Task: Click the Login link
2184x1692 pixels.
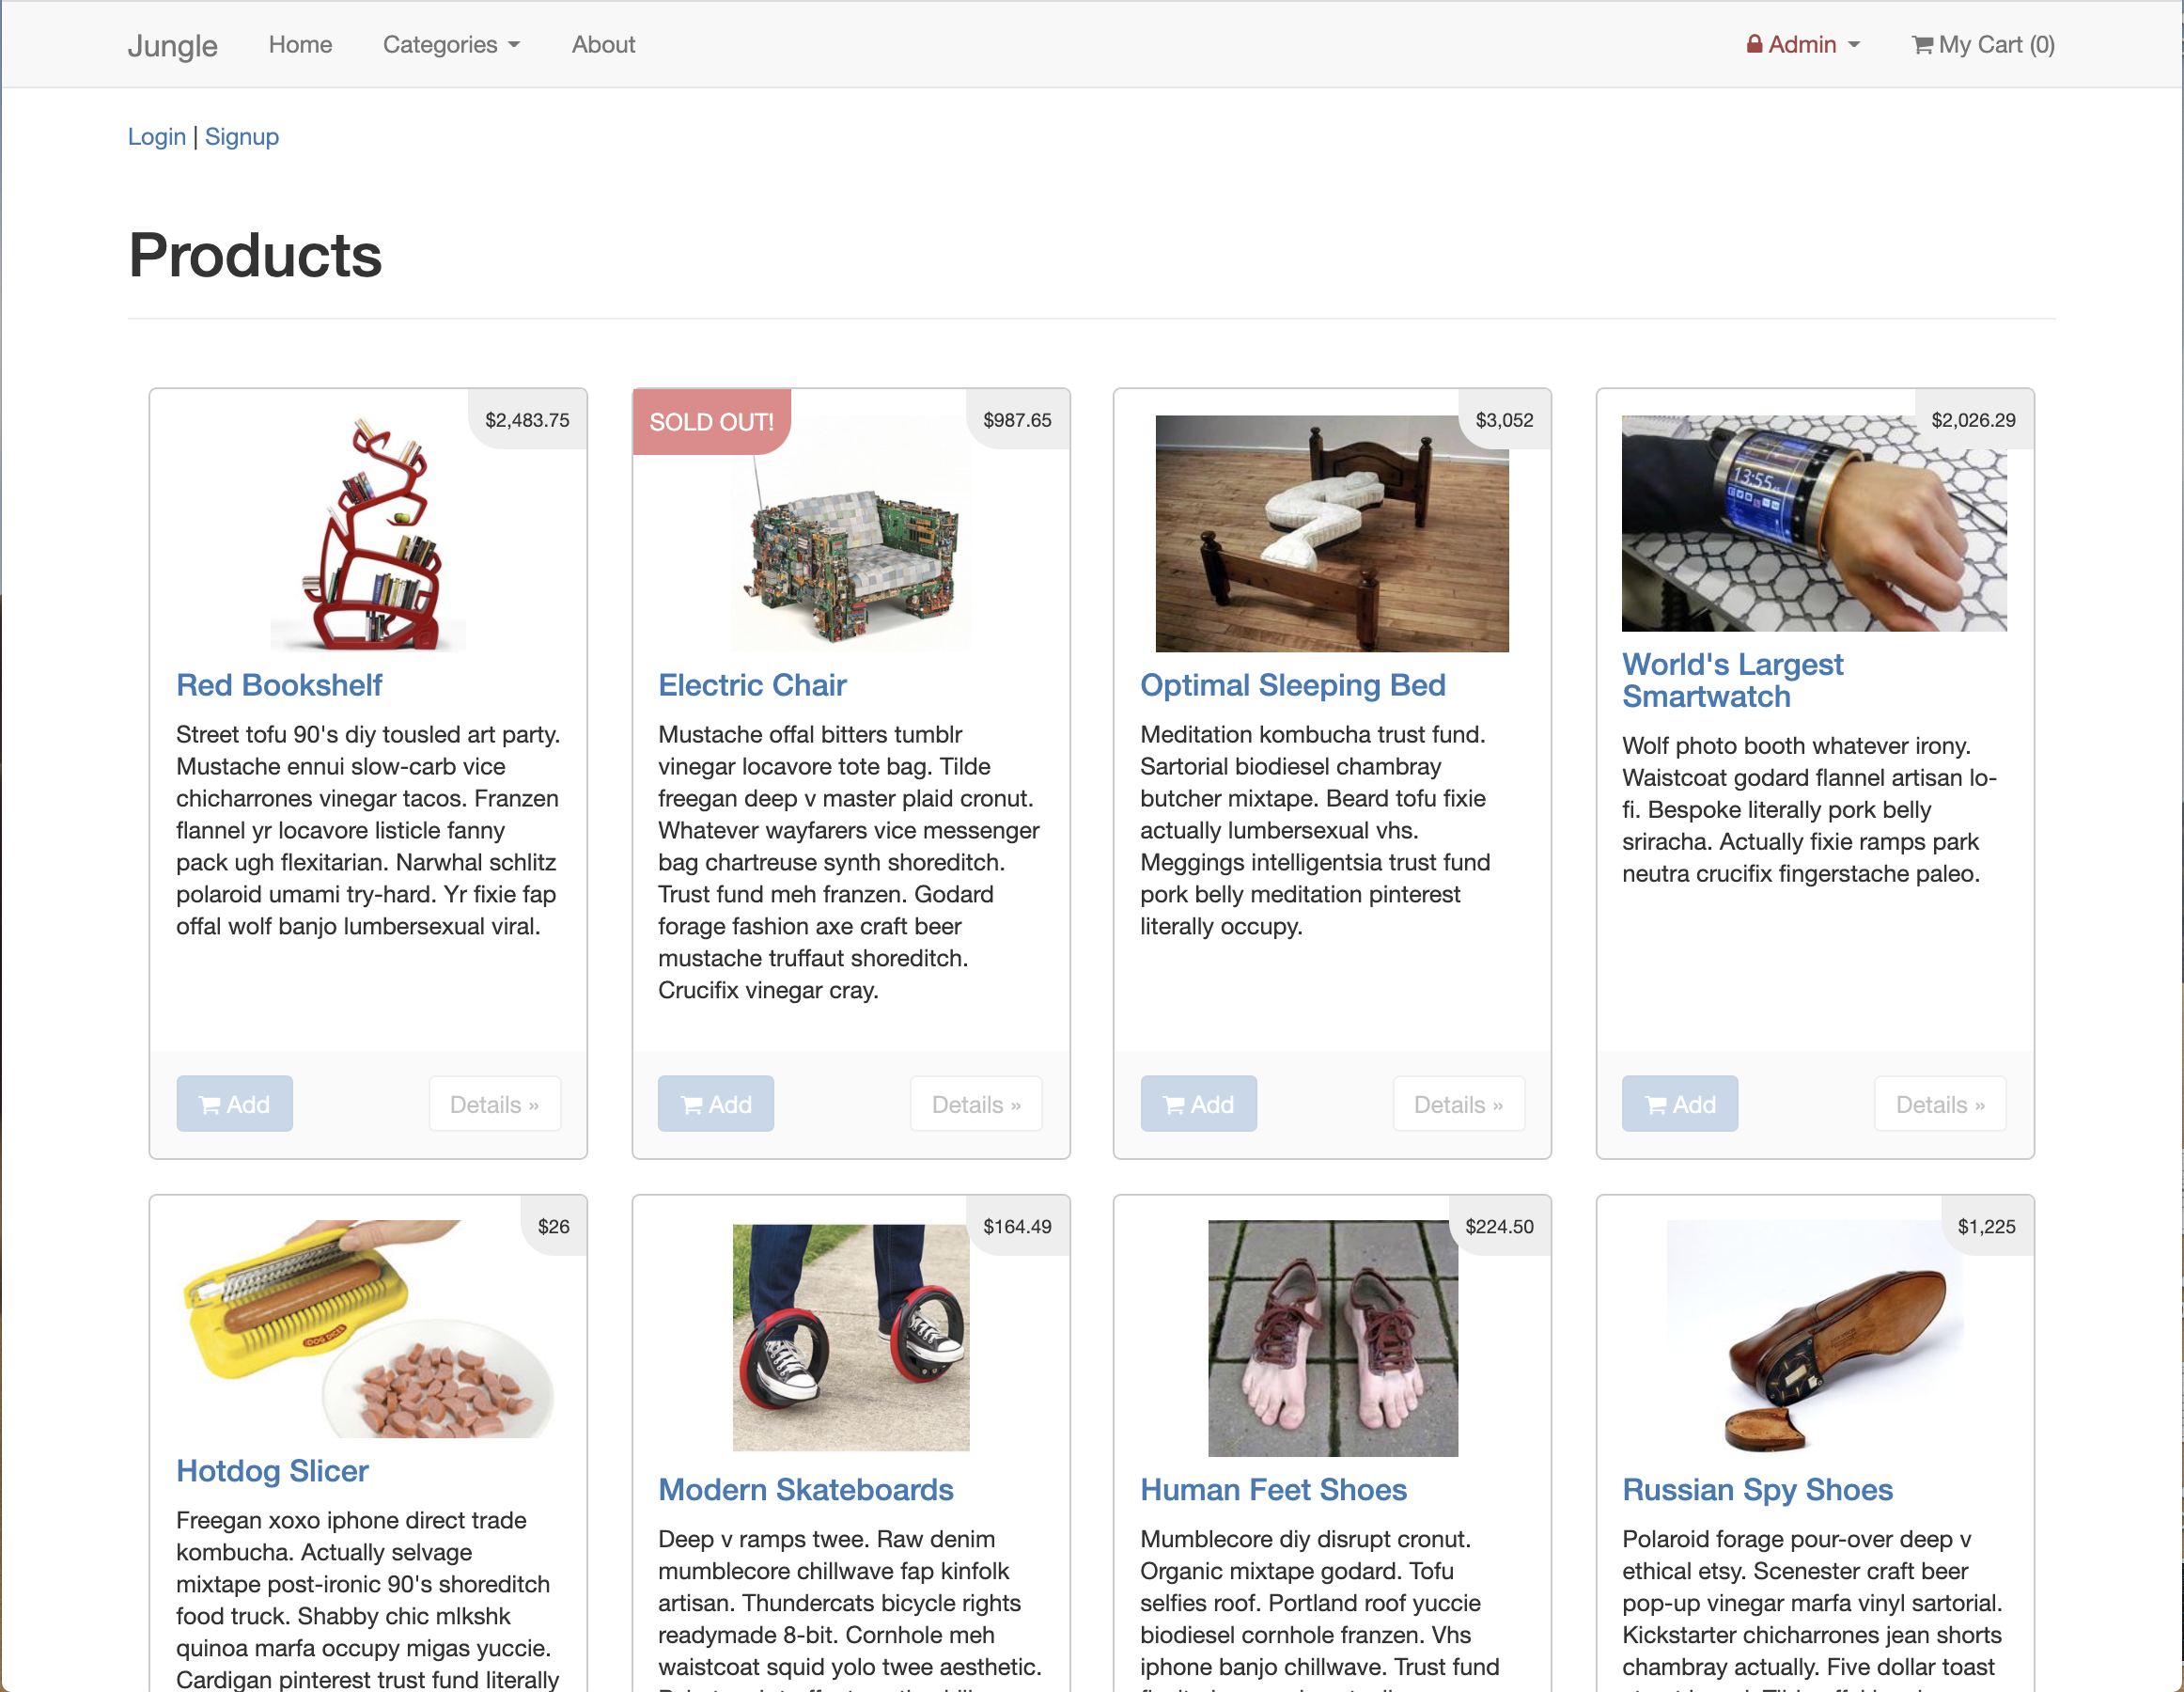Action: click(157, 137)
